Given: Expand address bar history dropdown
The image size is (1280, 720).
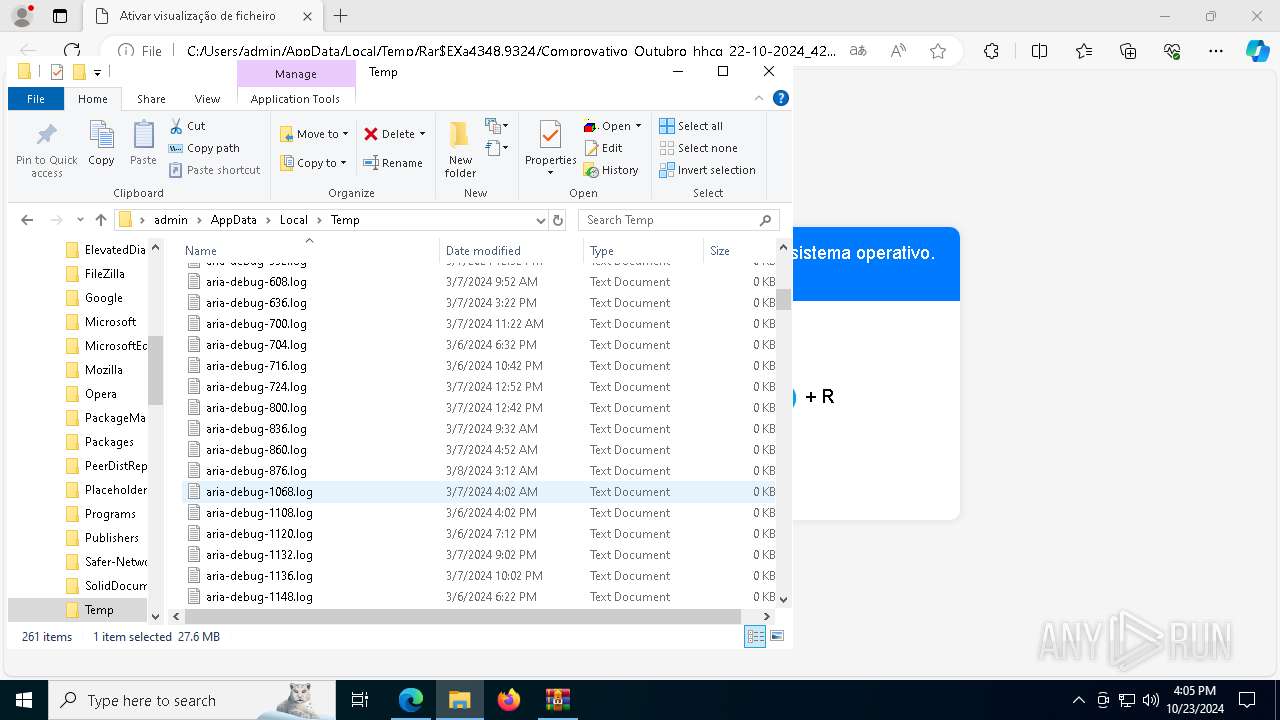Looking at the screenshot, I should [x=541, y=220].
